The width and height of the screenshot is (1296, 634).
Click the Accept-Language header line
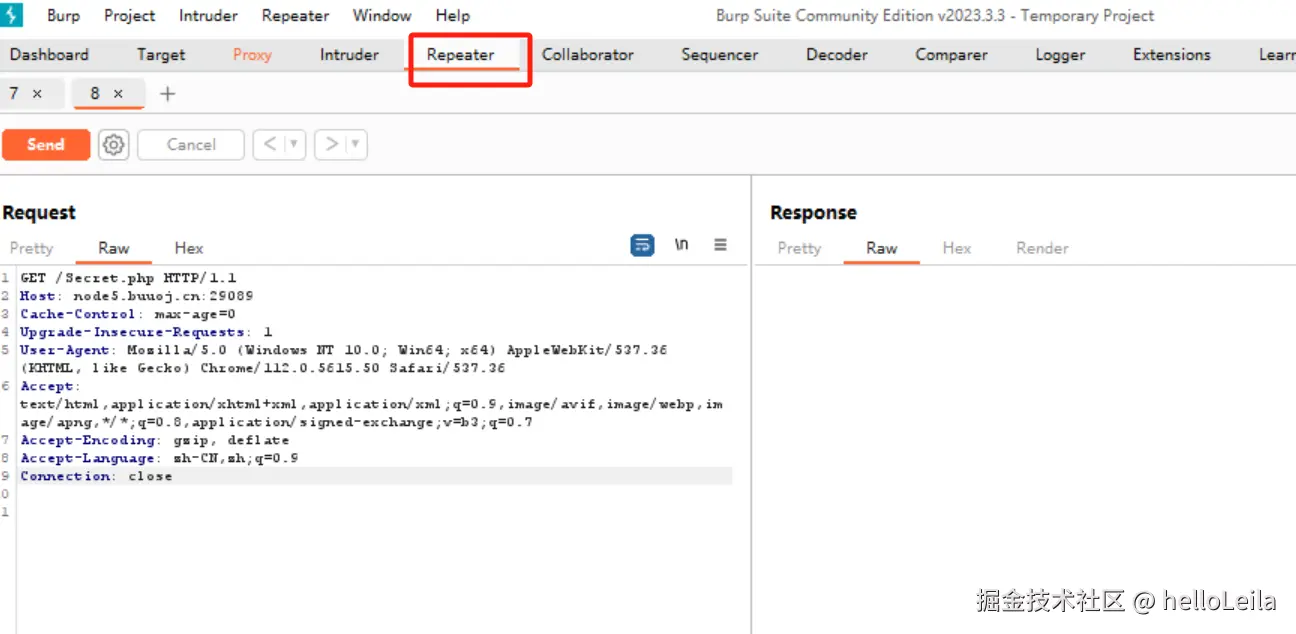(159, 458)
